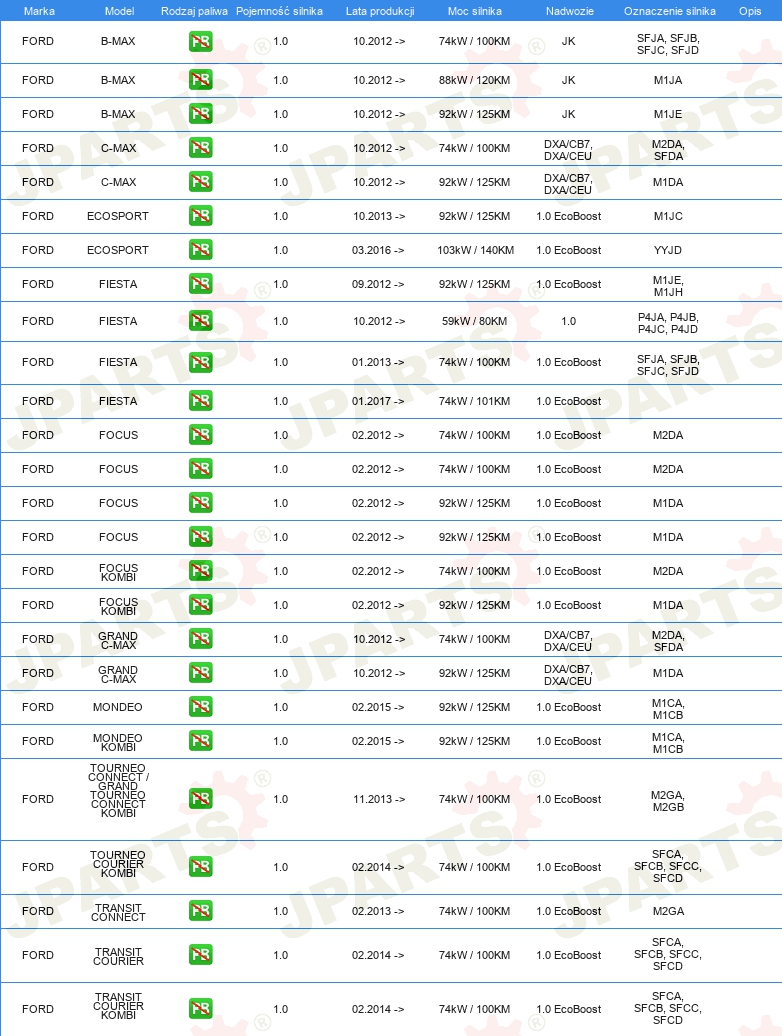Click engine code YYJD
The image size is (782, 1036).
tap(668, 250)
